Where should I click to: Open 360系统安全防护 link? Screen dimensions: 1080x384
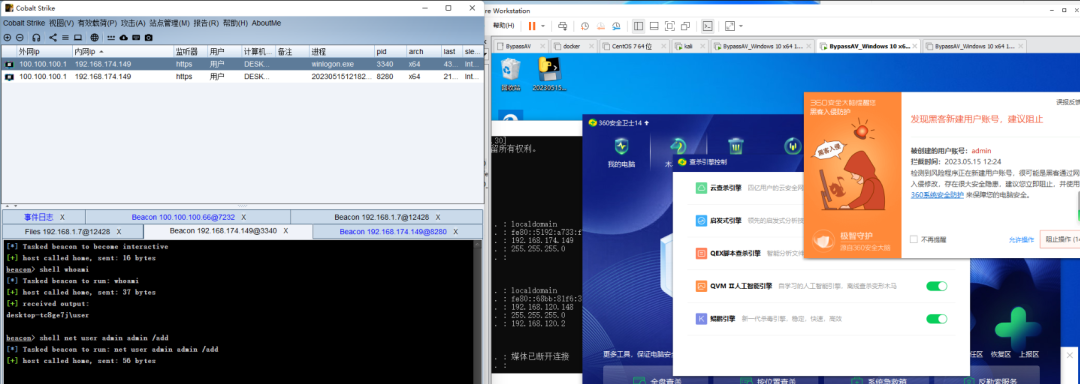click(937, 195)
